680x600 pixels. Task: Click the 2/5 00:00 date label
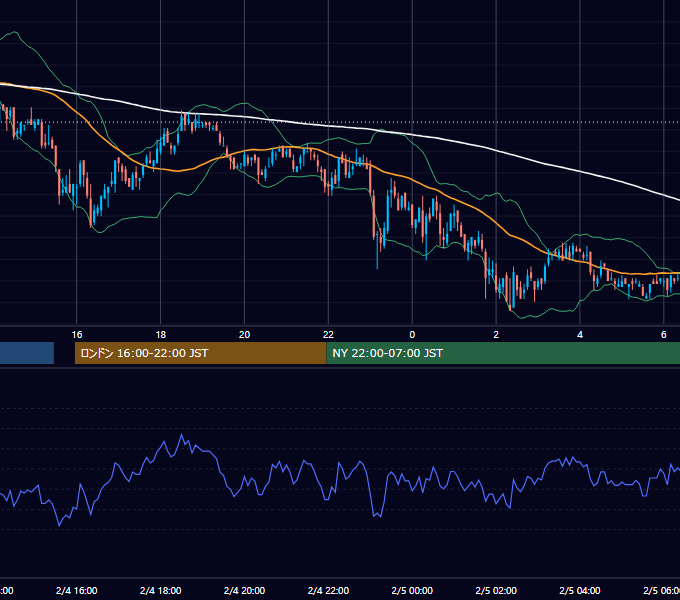(412, 591)
